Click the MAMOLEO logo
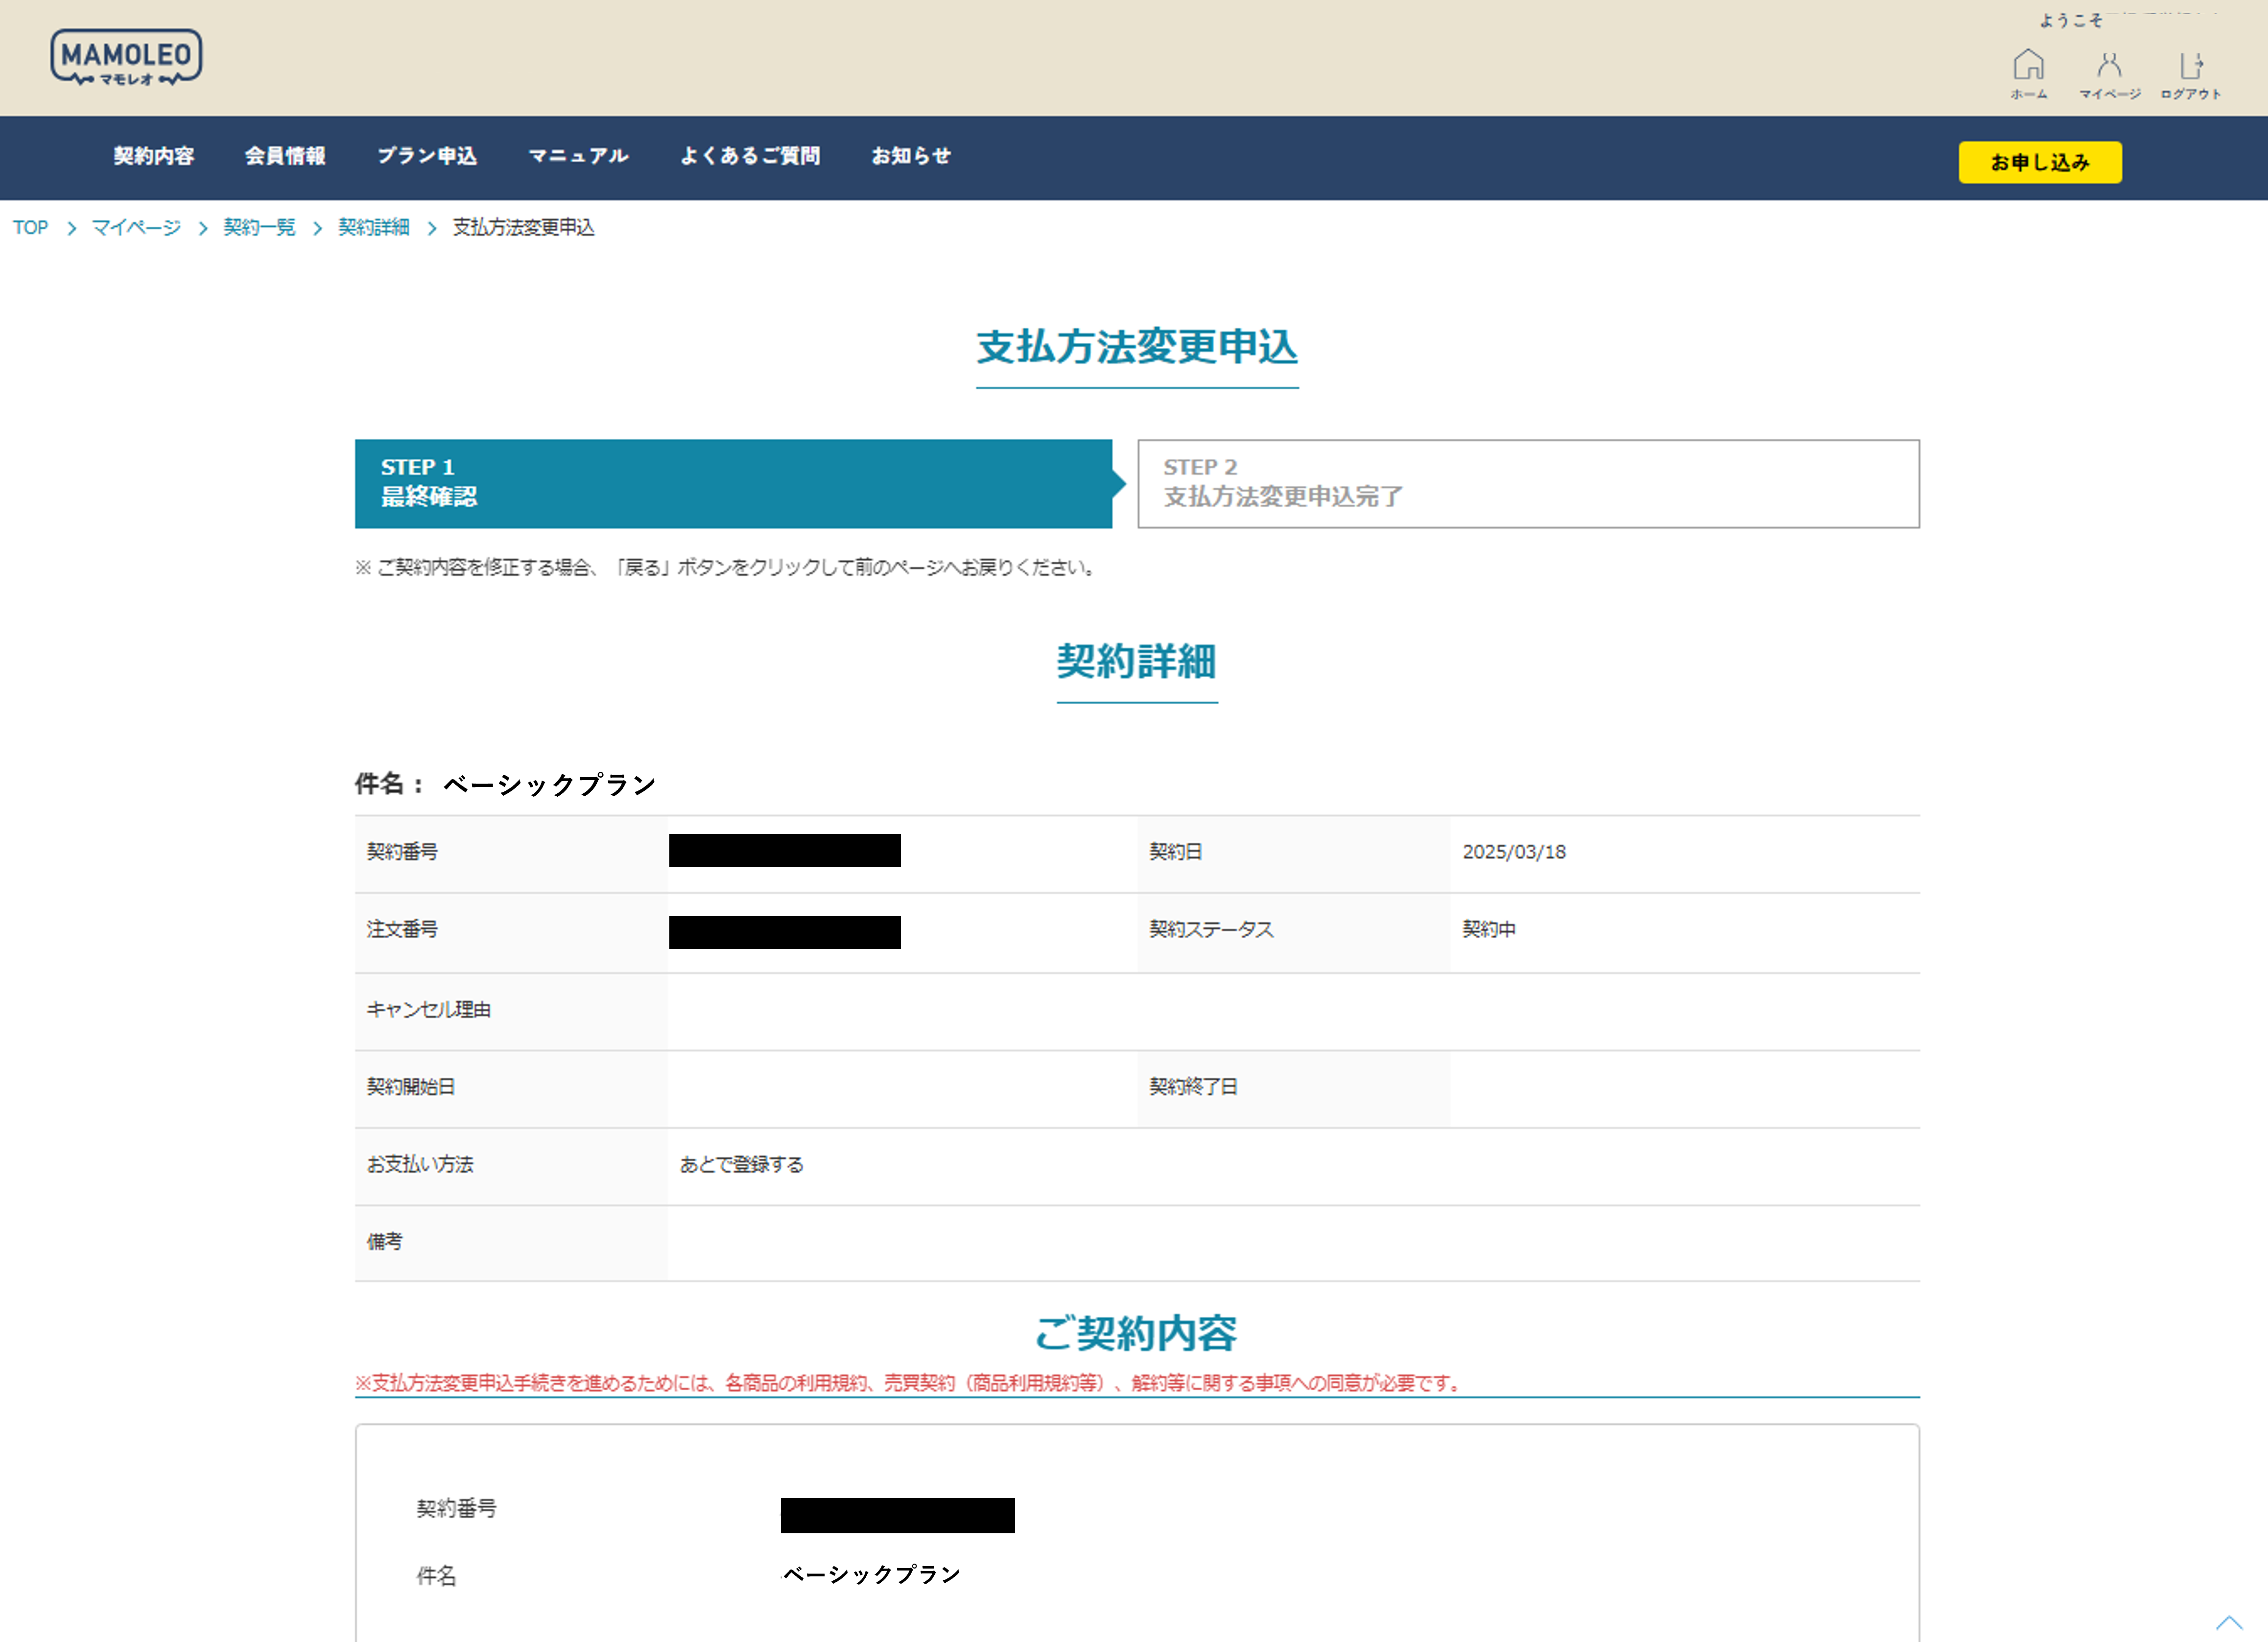The height and width of the screenshot is (1642, 2268). pos(126,58)
